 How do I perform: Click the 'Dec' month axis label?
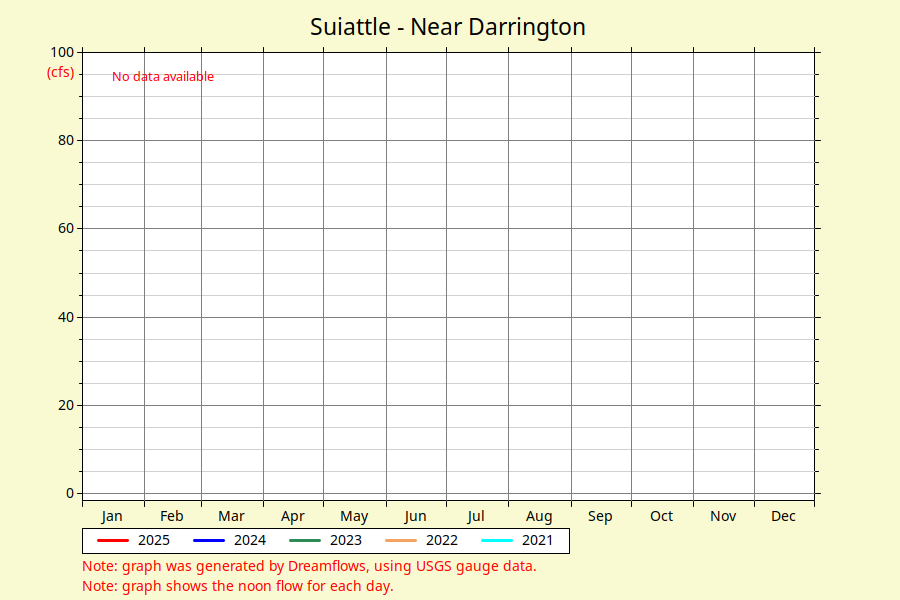tap(783, 516)
